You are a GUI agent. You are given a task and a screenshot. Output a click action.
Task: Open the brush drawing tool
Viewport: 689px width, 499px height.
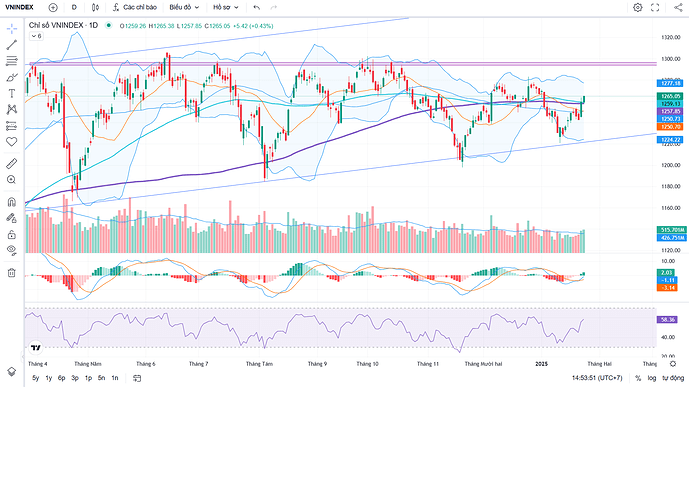pyautogui.click(x=11, y=77)
